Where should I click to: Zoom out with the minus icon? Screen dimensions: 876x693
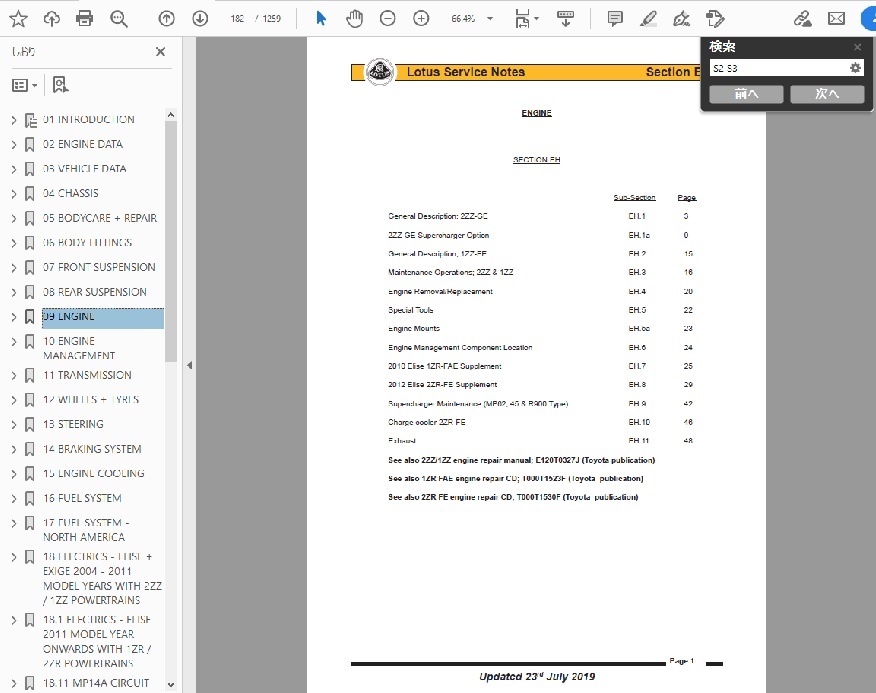387,19
